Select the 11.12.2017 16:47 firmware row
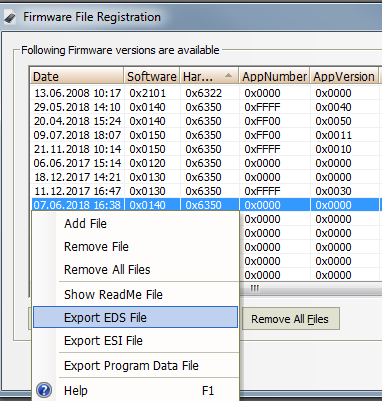Viewport: 382px width, 401px height. [x=206, y=191]
